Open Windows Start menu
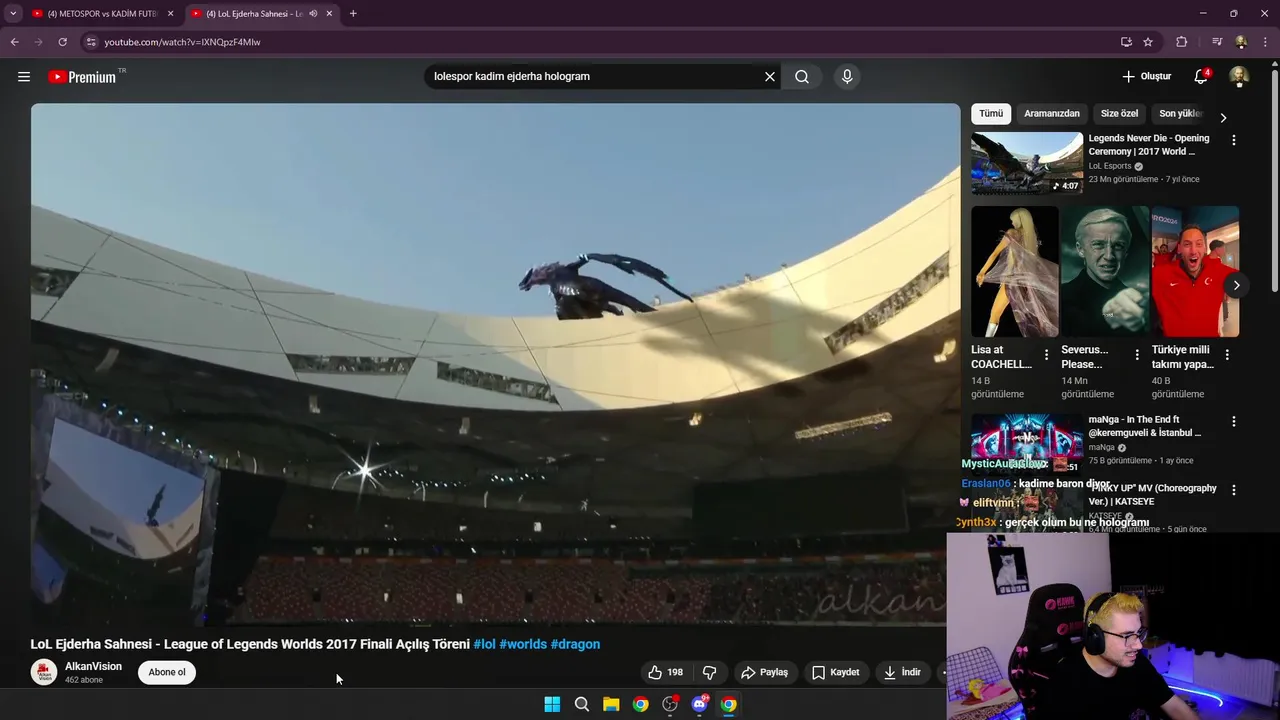This screenshot has height=720, width=1280. point(552,704)
